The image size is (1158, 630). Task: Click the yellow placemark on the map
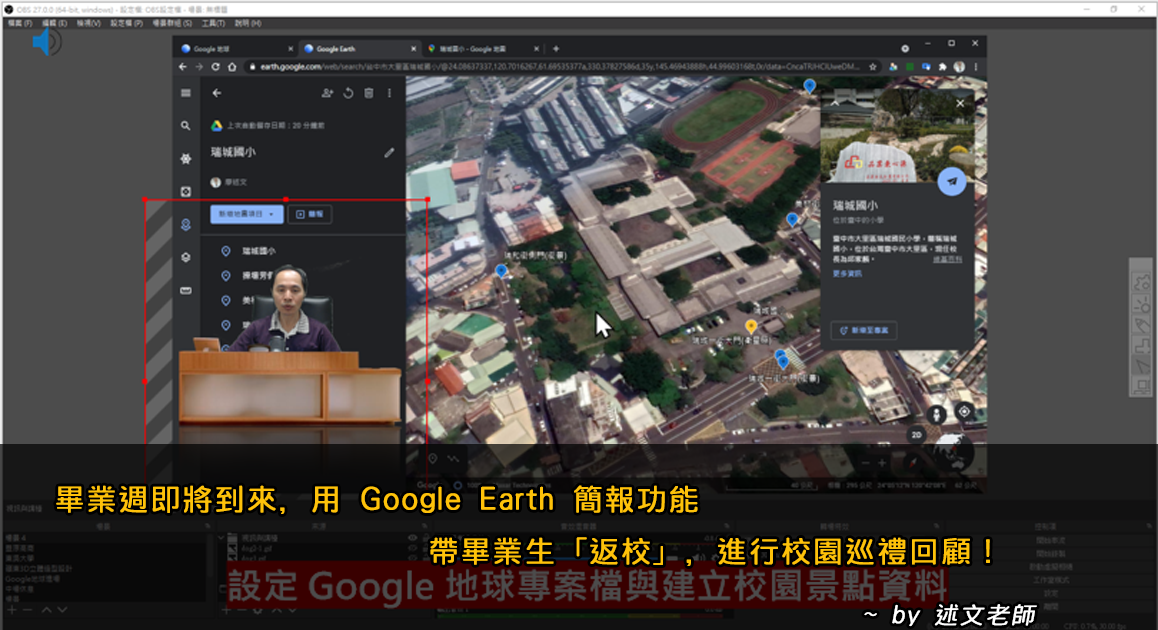tap(751, 326)
